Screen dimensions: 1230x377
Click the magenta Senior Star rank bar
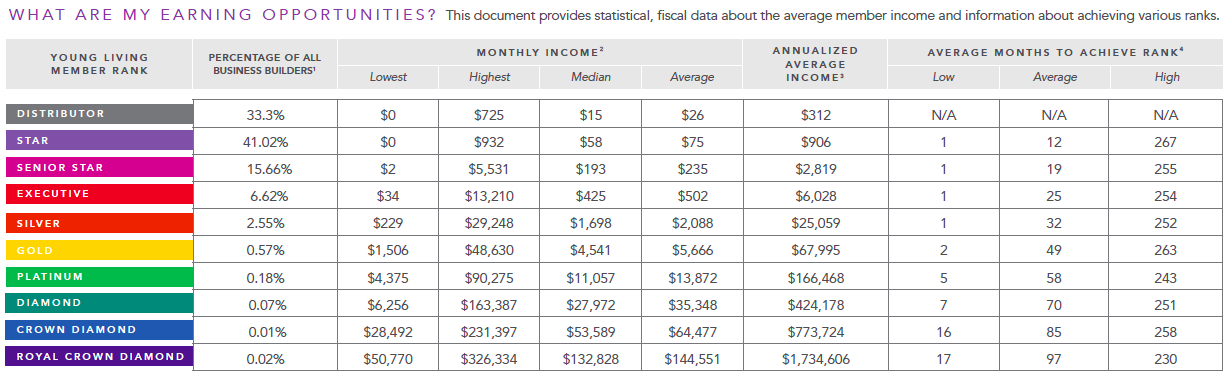click(x=98, y=168)
